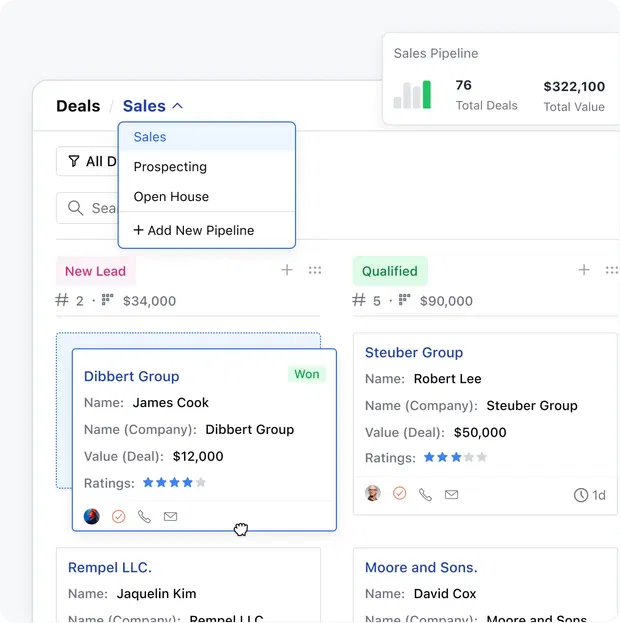Click the $12,000 deal value
The height and width of the screenshot is (623, 620).
(198, 456)
